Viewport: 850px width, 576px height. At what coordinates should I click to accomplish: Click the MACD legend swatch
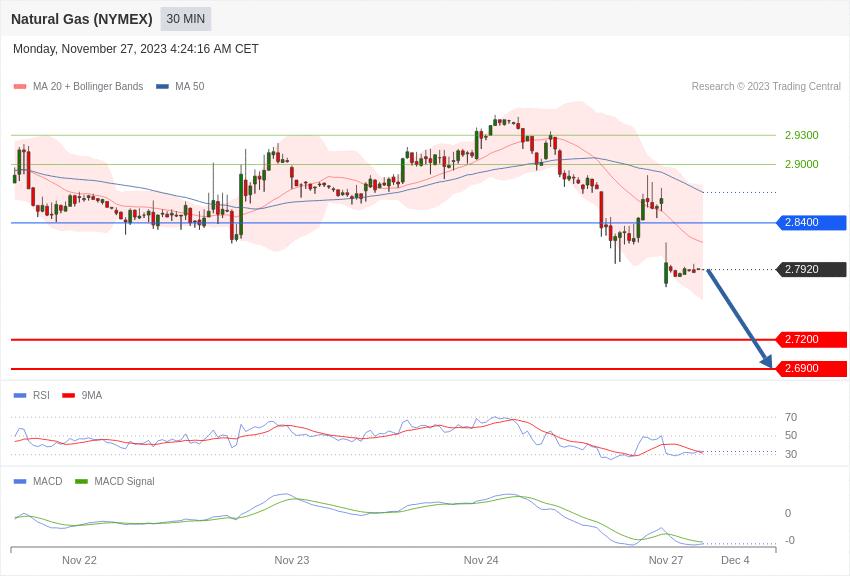click(20, 481)
